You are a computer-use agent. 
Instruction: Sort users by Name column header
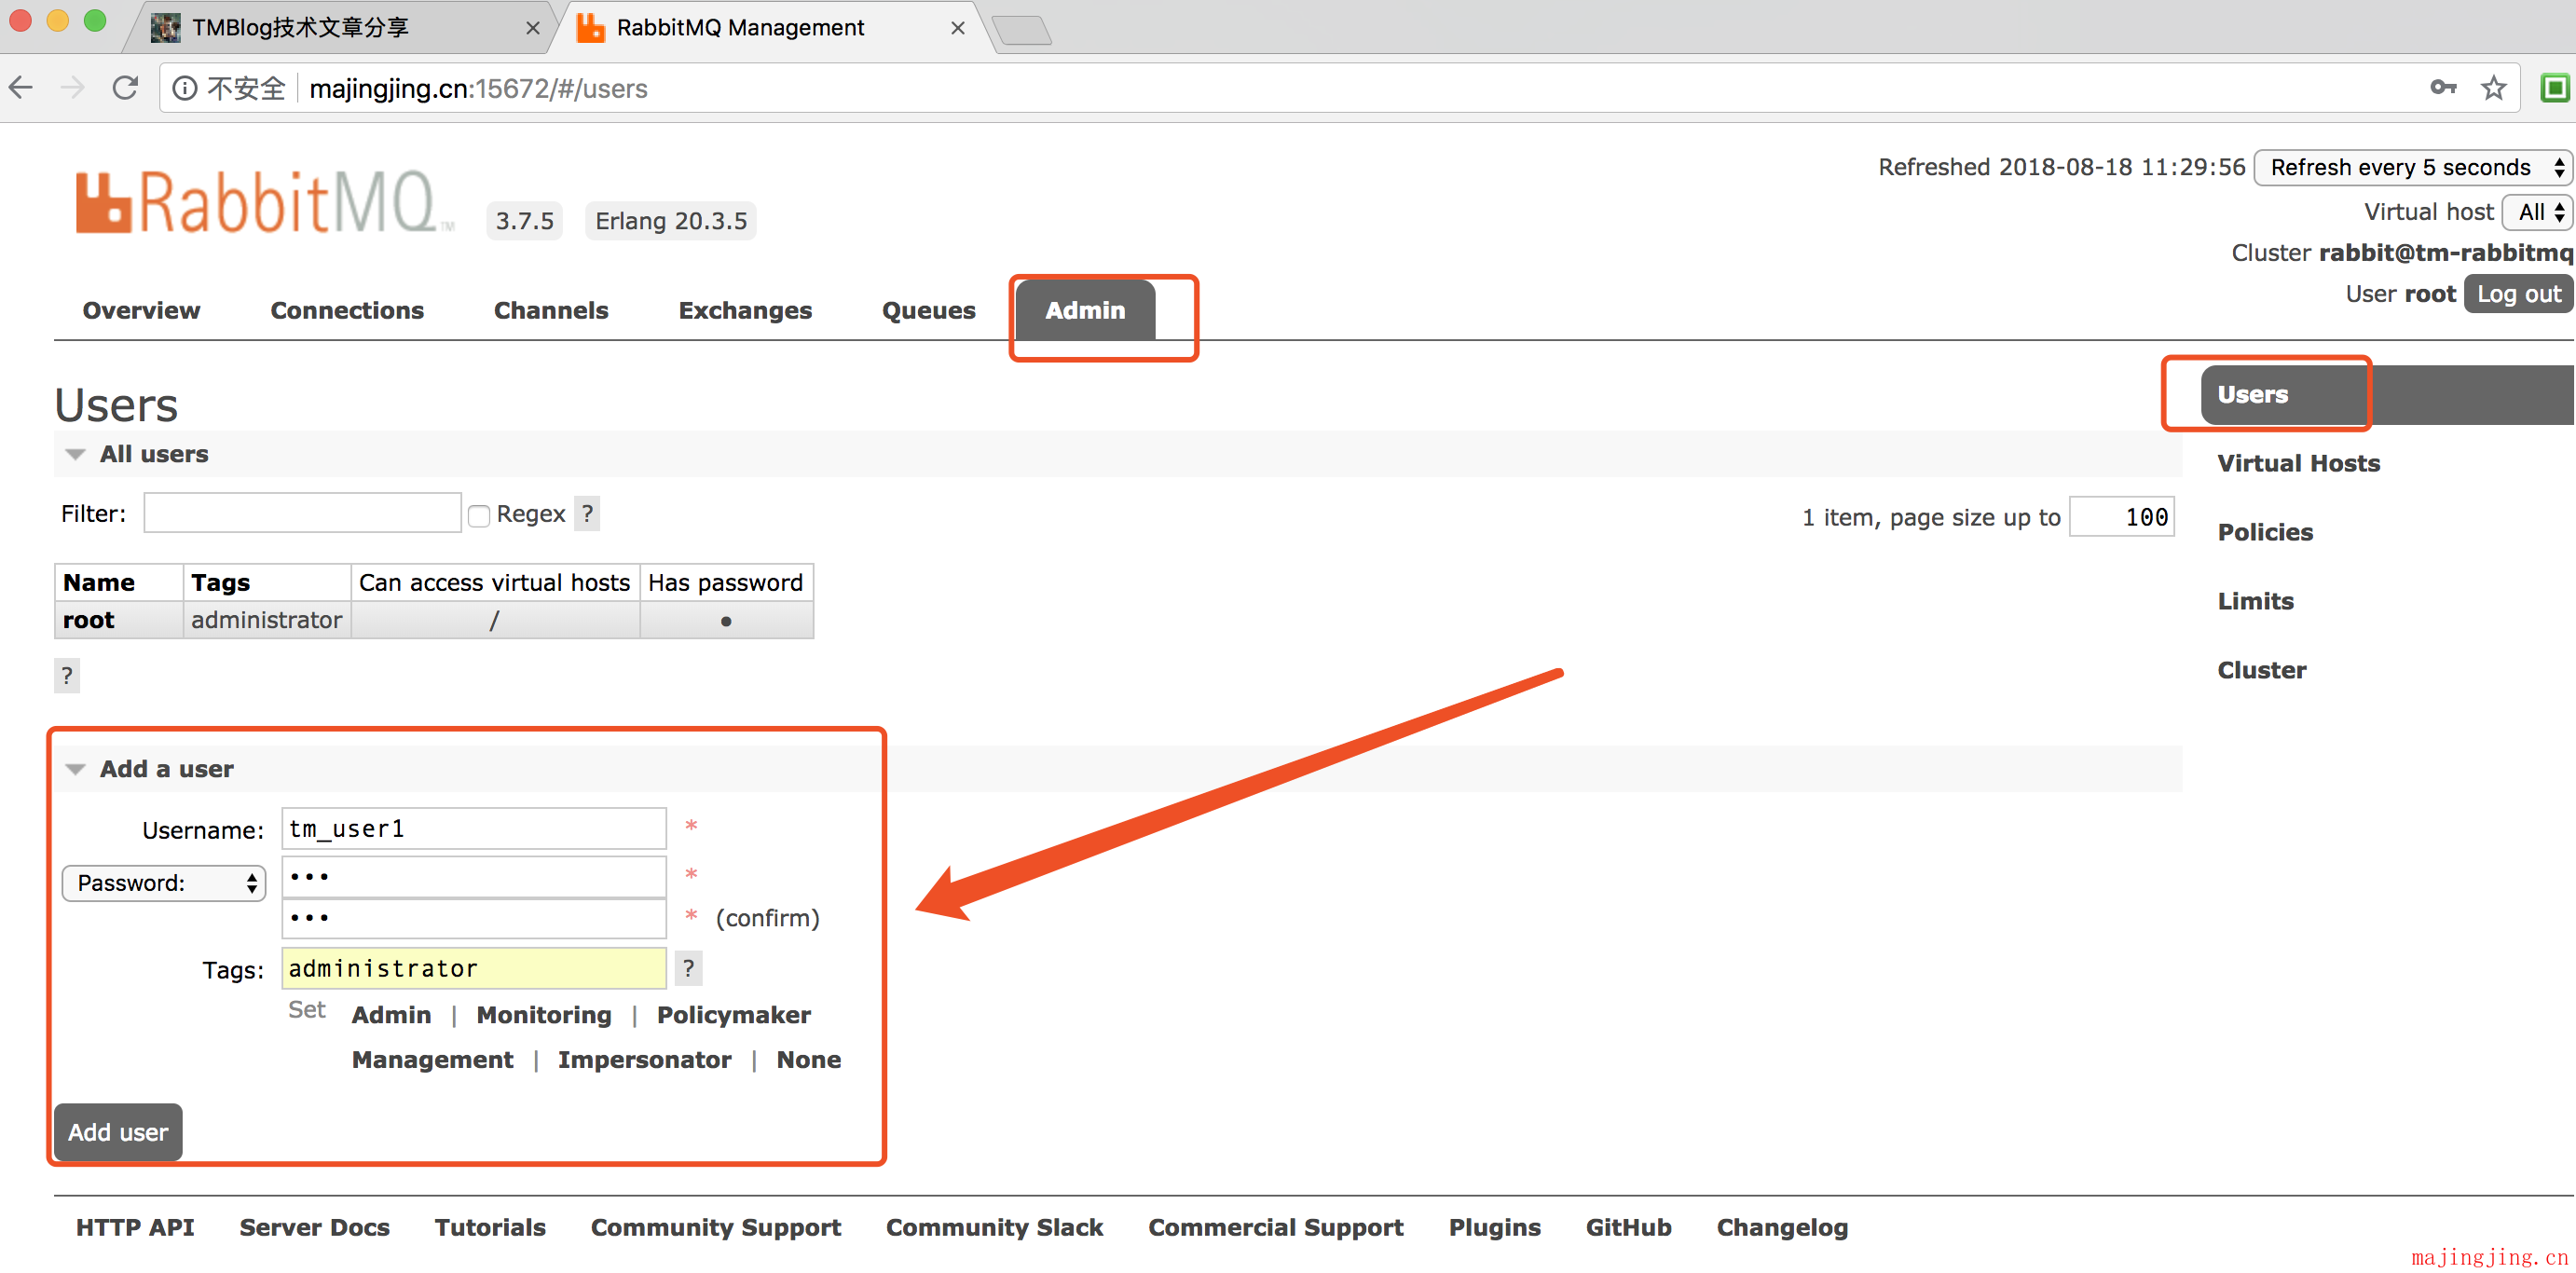click(x=98, y=582)
